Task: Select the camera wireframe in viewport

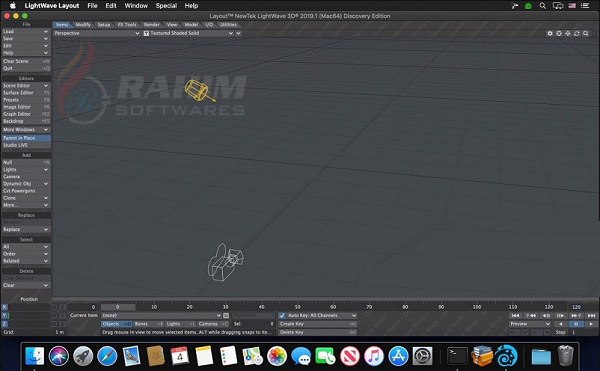Action: (225, 262)
